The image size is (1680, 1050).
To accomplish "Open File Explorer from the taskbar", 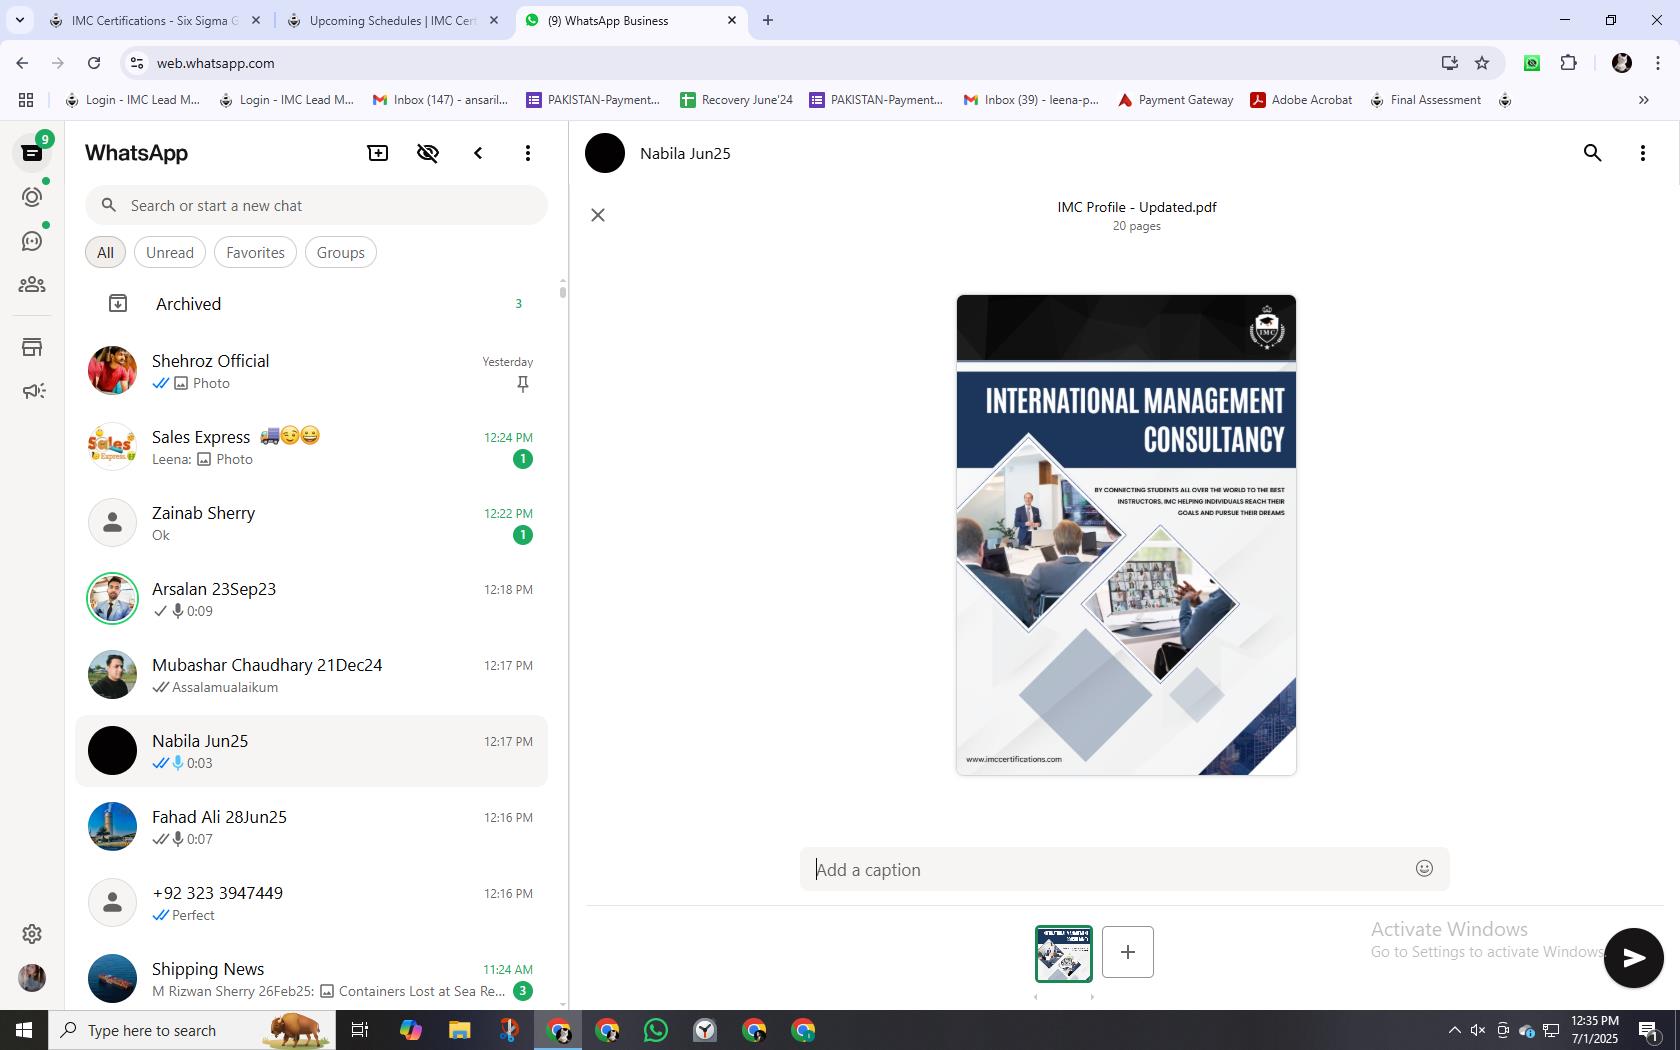I will pyautogui.click(x=459, y=1030).
